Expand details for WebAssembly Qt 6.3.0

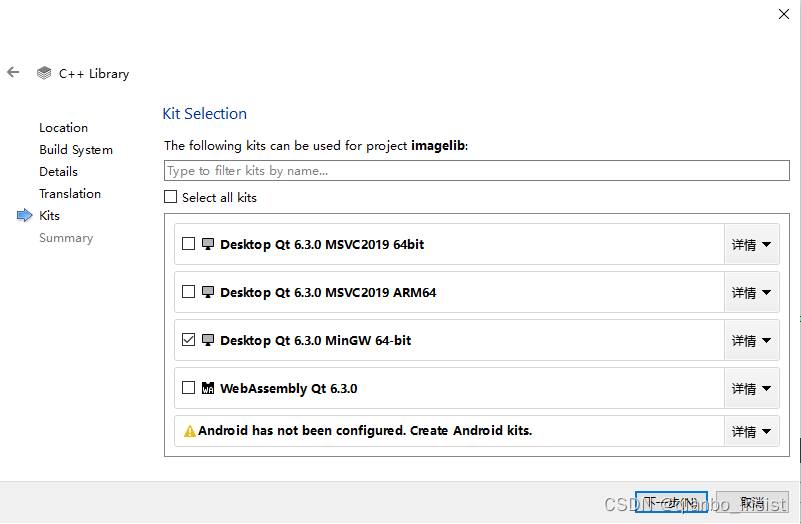751,388
